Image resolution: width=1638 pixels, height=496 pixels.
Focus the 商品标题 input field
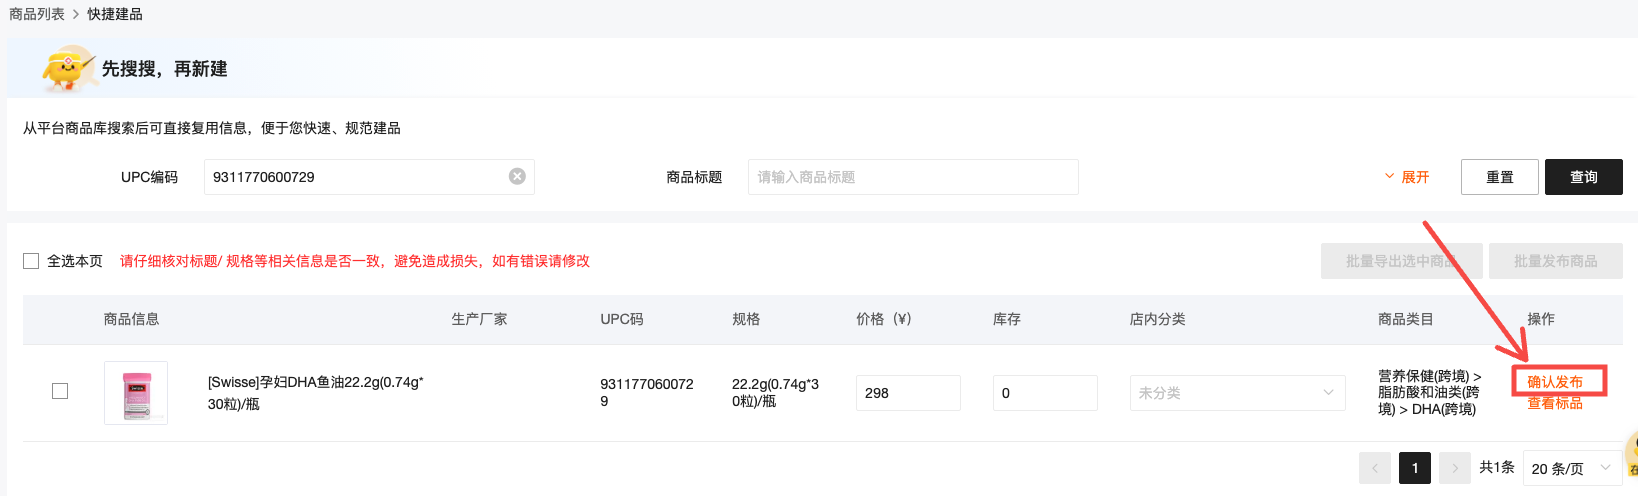pyautogui.click(x=912, y=177)
